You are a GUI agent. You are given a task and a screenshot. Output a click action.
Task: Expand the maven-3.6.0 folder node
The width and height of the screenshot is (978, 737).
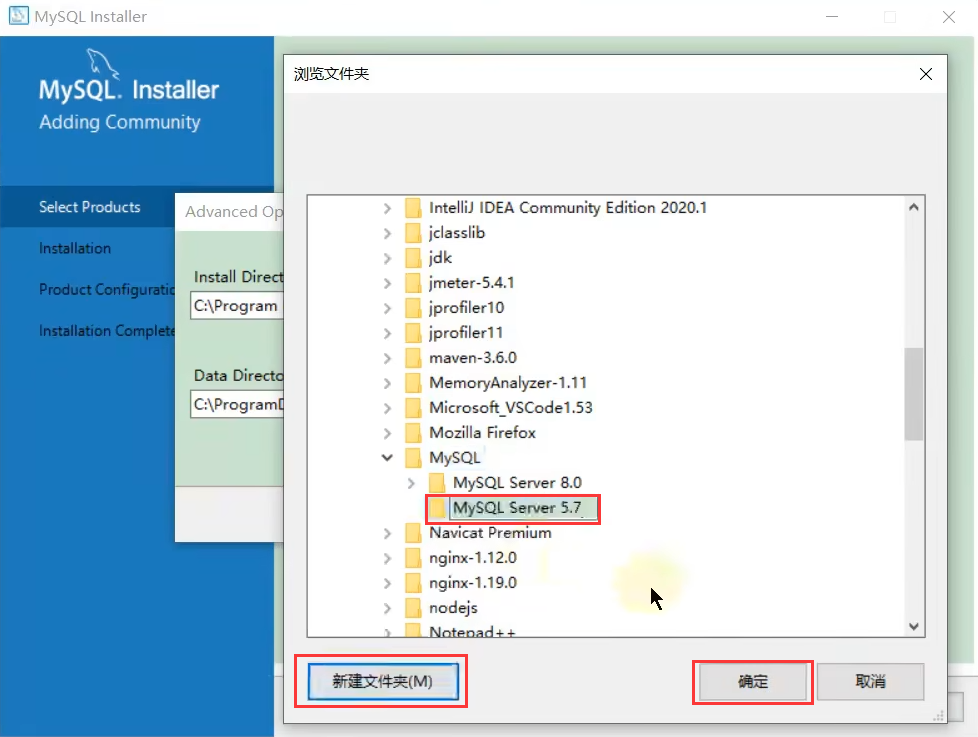387,359
